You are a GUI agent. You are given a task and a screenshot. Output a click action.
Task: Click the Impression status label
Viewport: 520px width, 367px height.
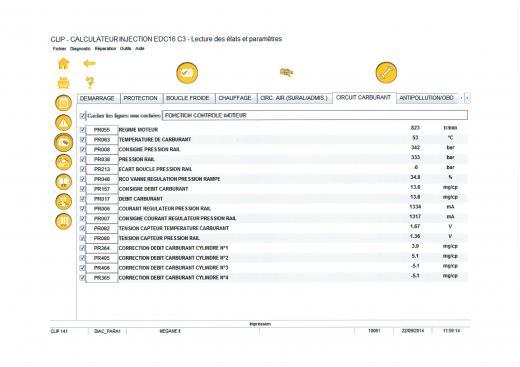(x=260, y=324)
